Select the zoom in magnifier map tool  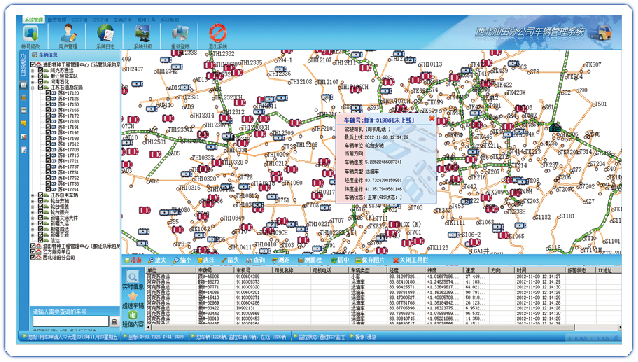[157, 260]
